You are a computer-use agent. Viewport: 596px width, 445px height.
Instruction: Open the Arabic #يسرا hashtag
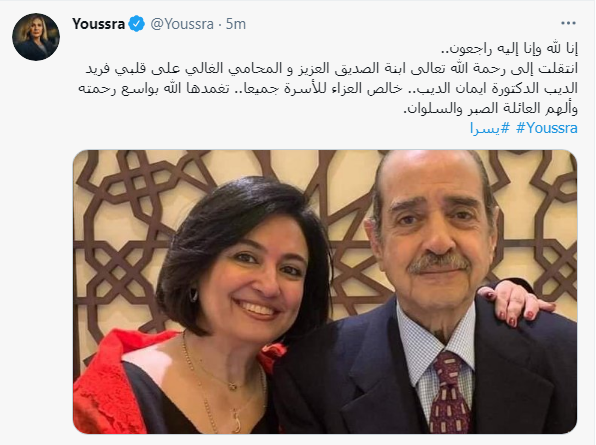(x=490, y=128)
